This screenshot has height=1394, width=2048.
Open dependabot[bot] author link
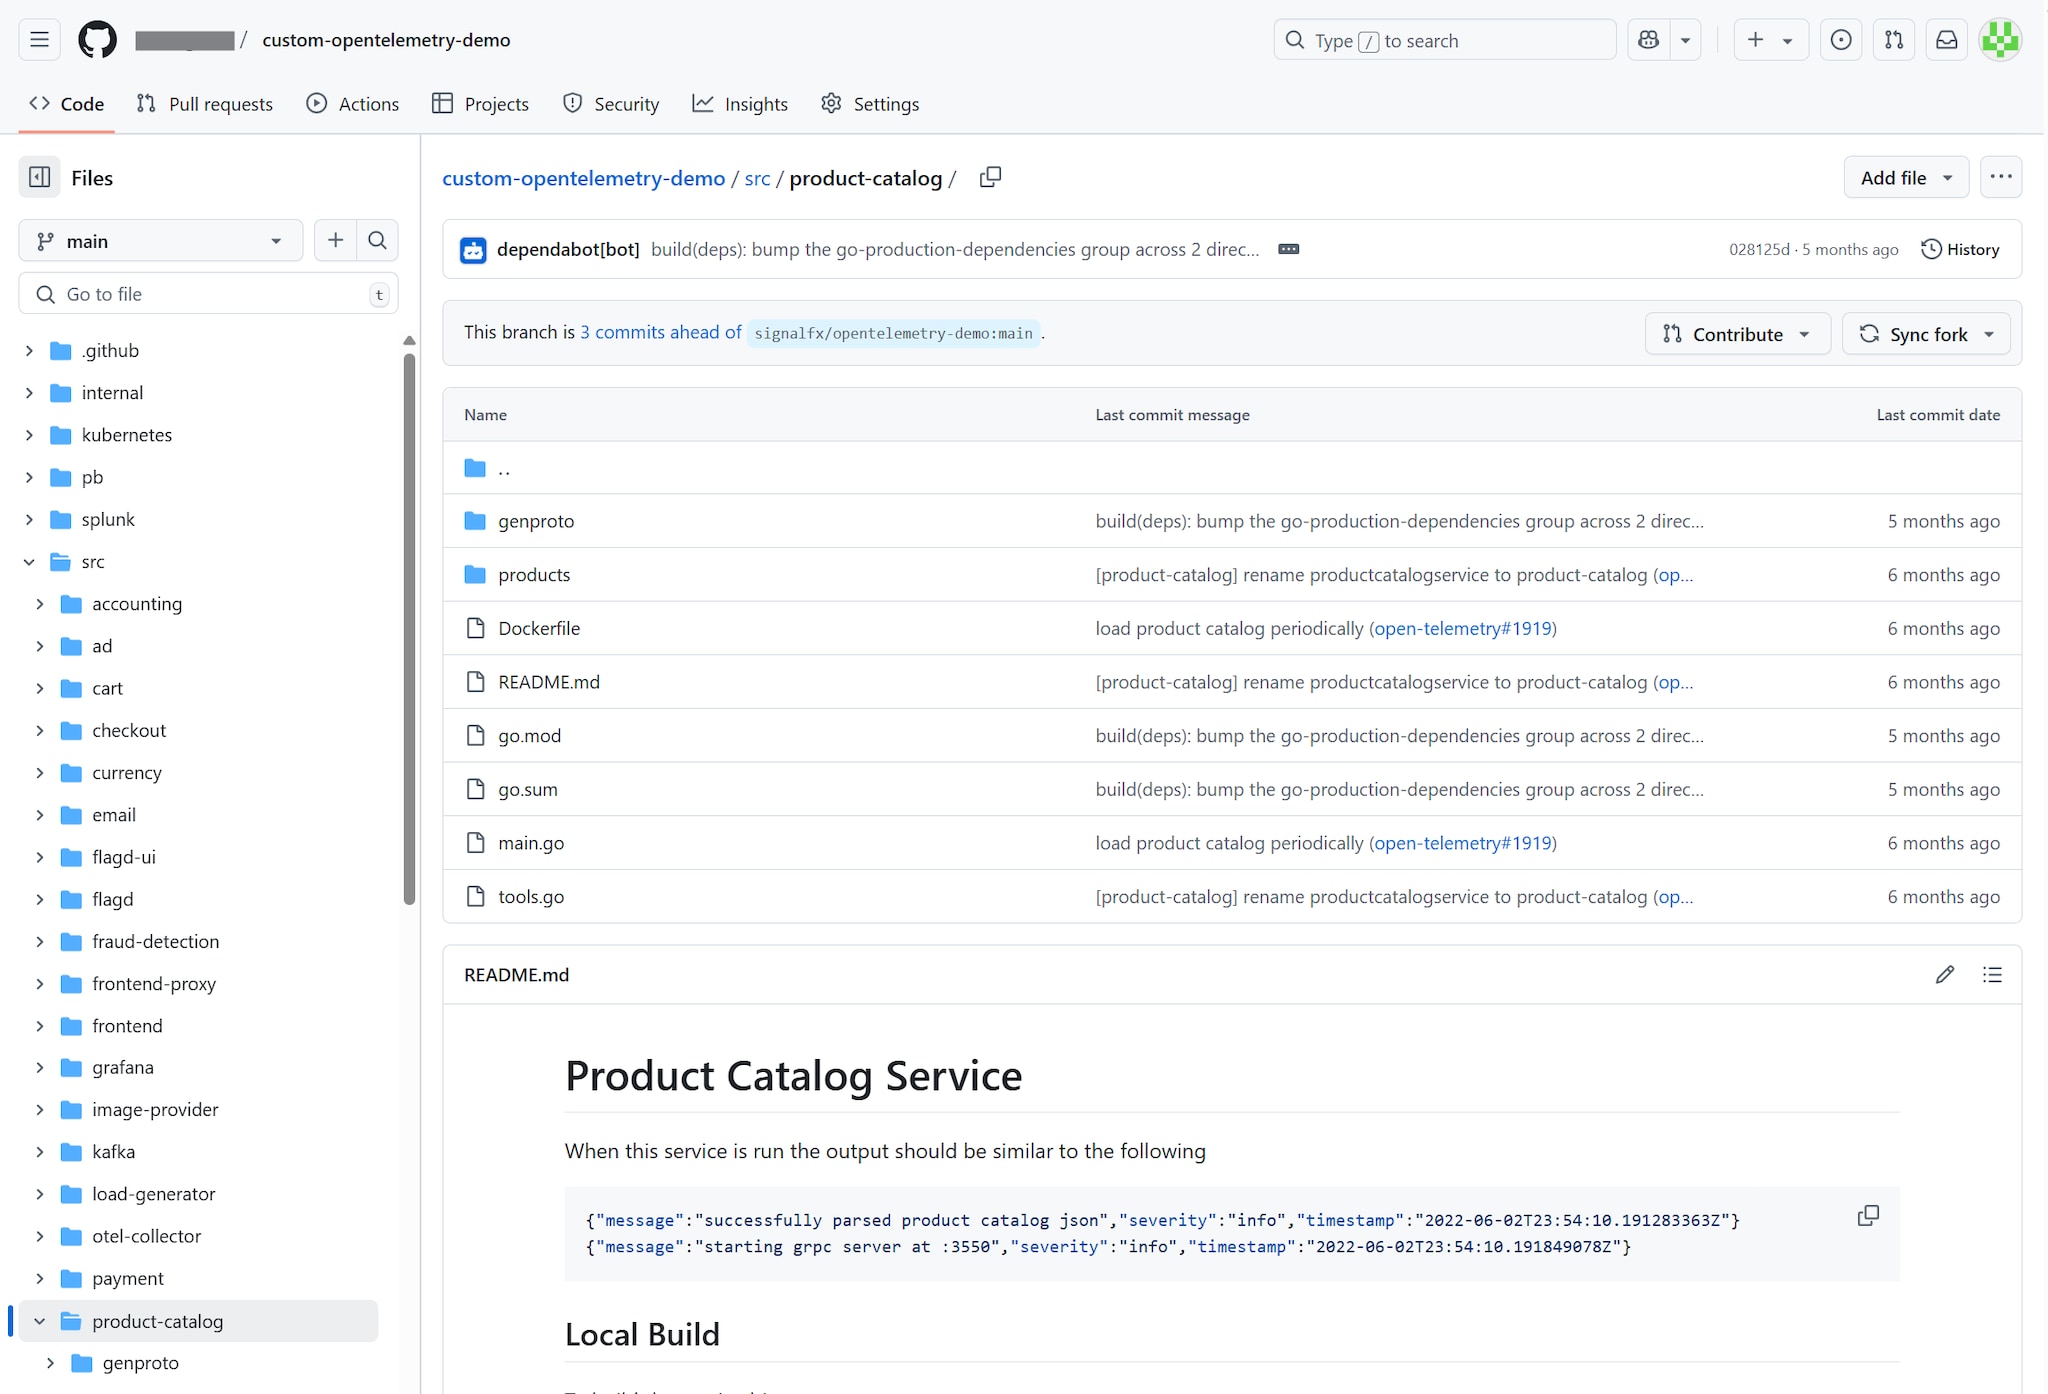pyautogui.click(x=568, y=249)
